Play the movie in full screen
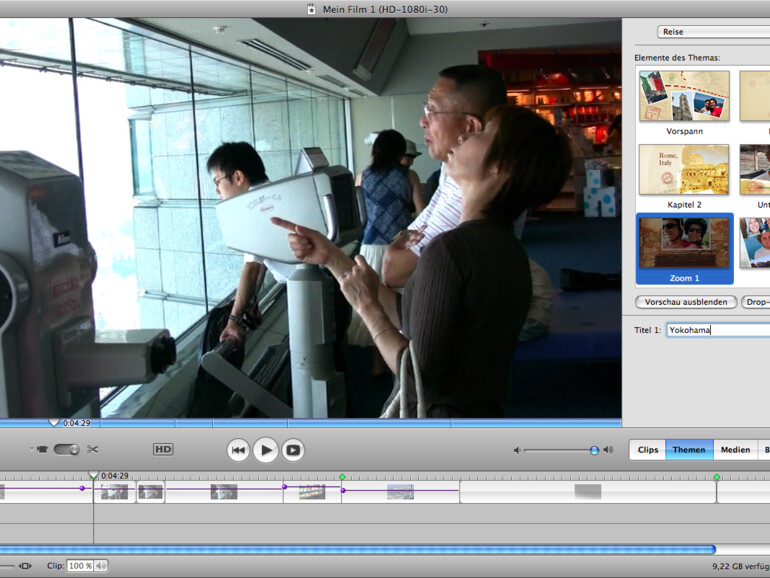Screen dimensions: 770x578 point(293,450)
